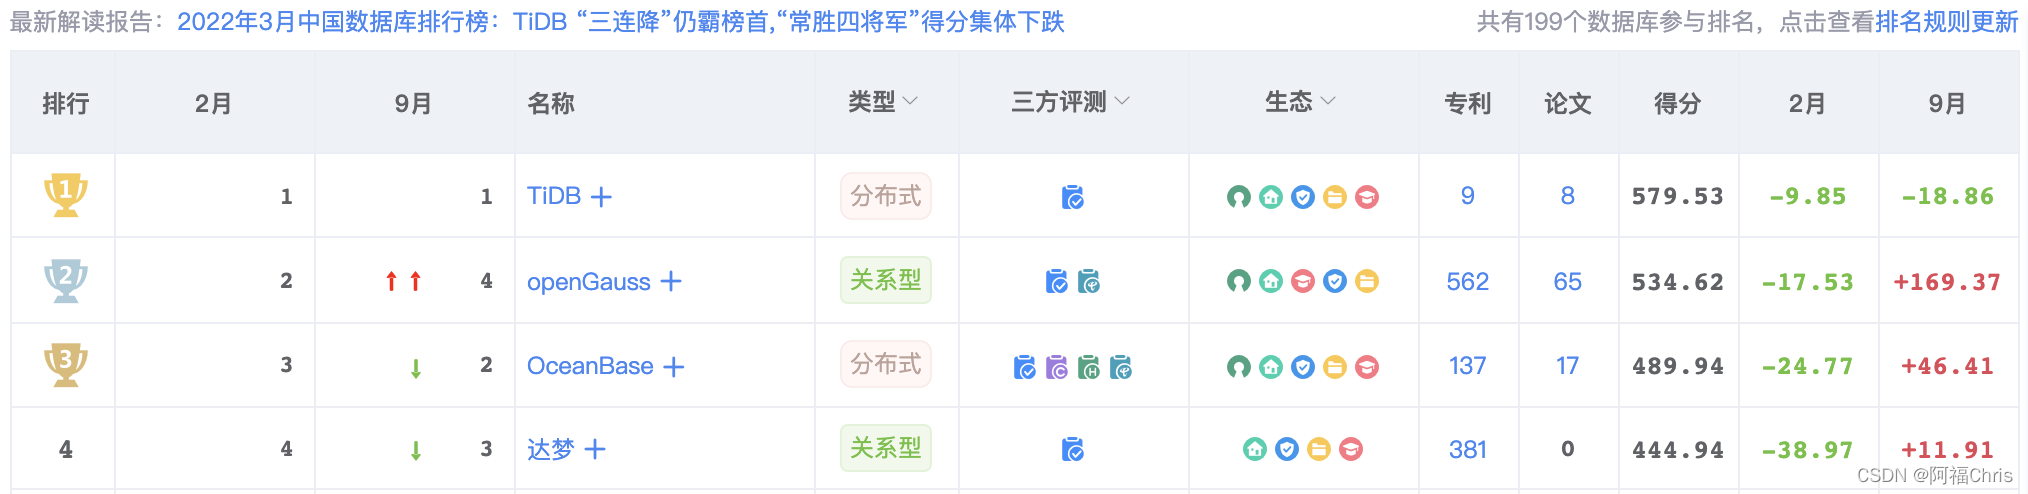Viewport: 2028px width, 494px height.
Task: Expand TiDB row with plus icon
Action: point(601,197)
